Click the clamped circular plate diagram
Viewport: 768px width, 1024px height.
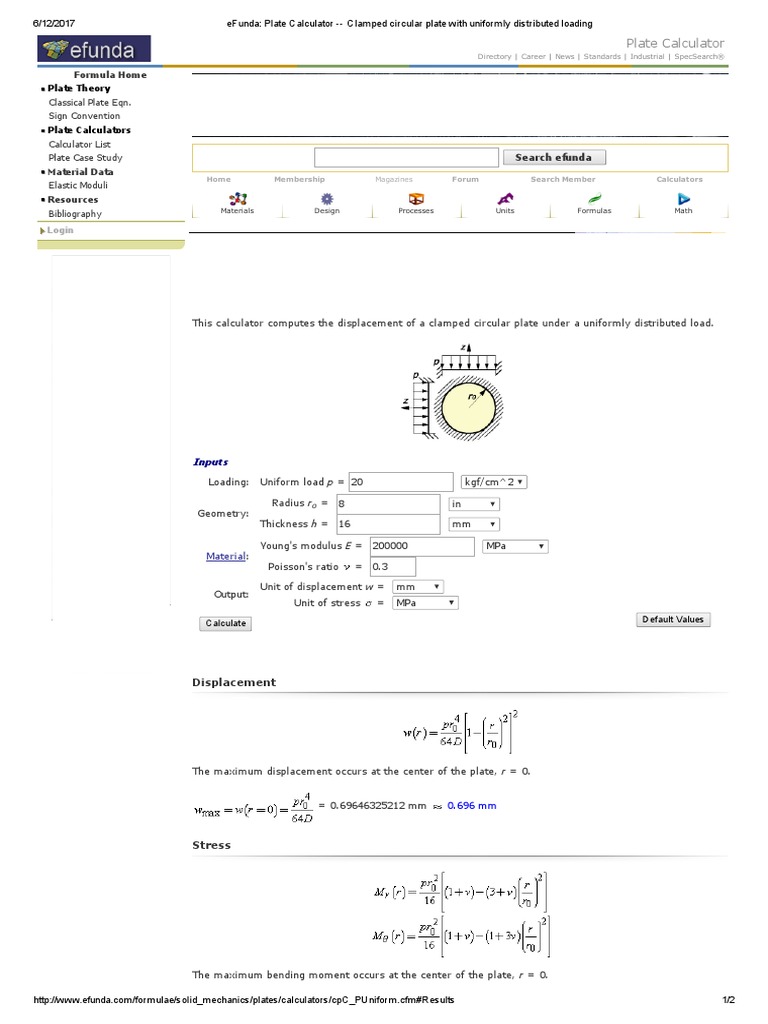pos(453,392)
